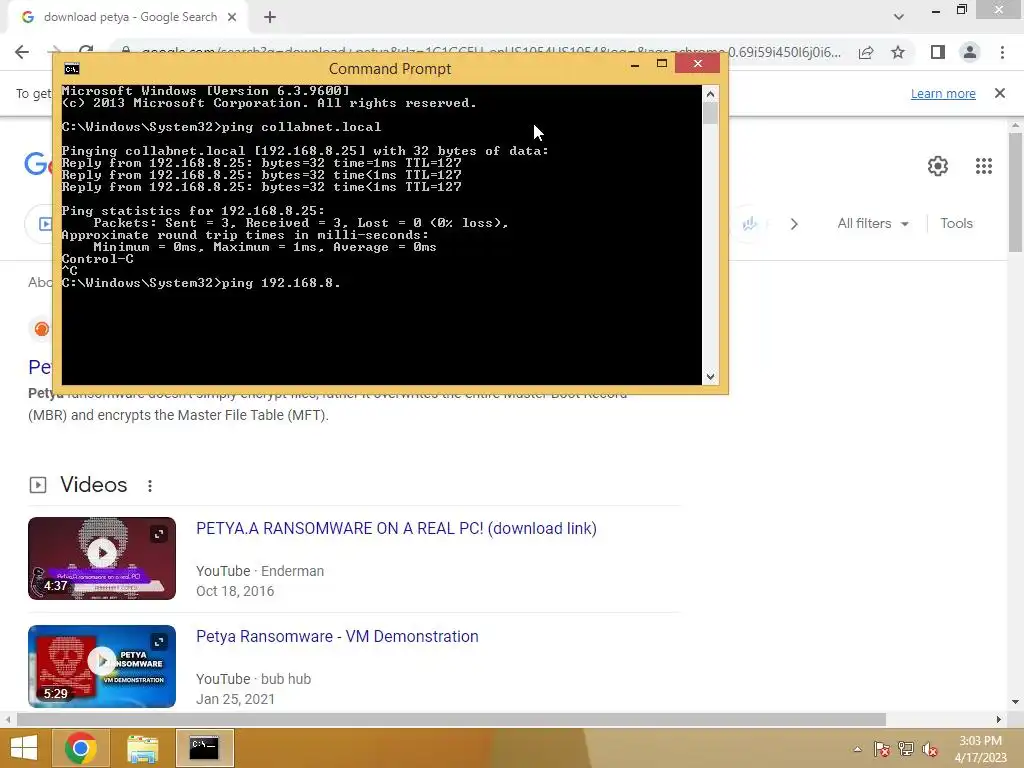
Task: Open File Explorer from the taskbar
Action: tap(142, 748)
